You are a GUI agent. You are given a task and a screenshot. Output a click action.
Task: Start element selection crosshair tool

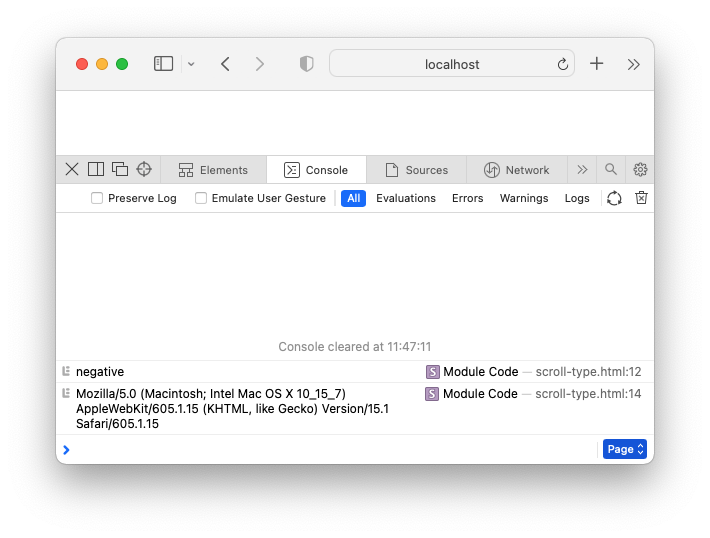pyautogui.click(x=144, y=169)
